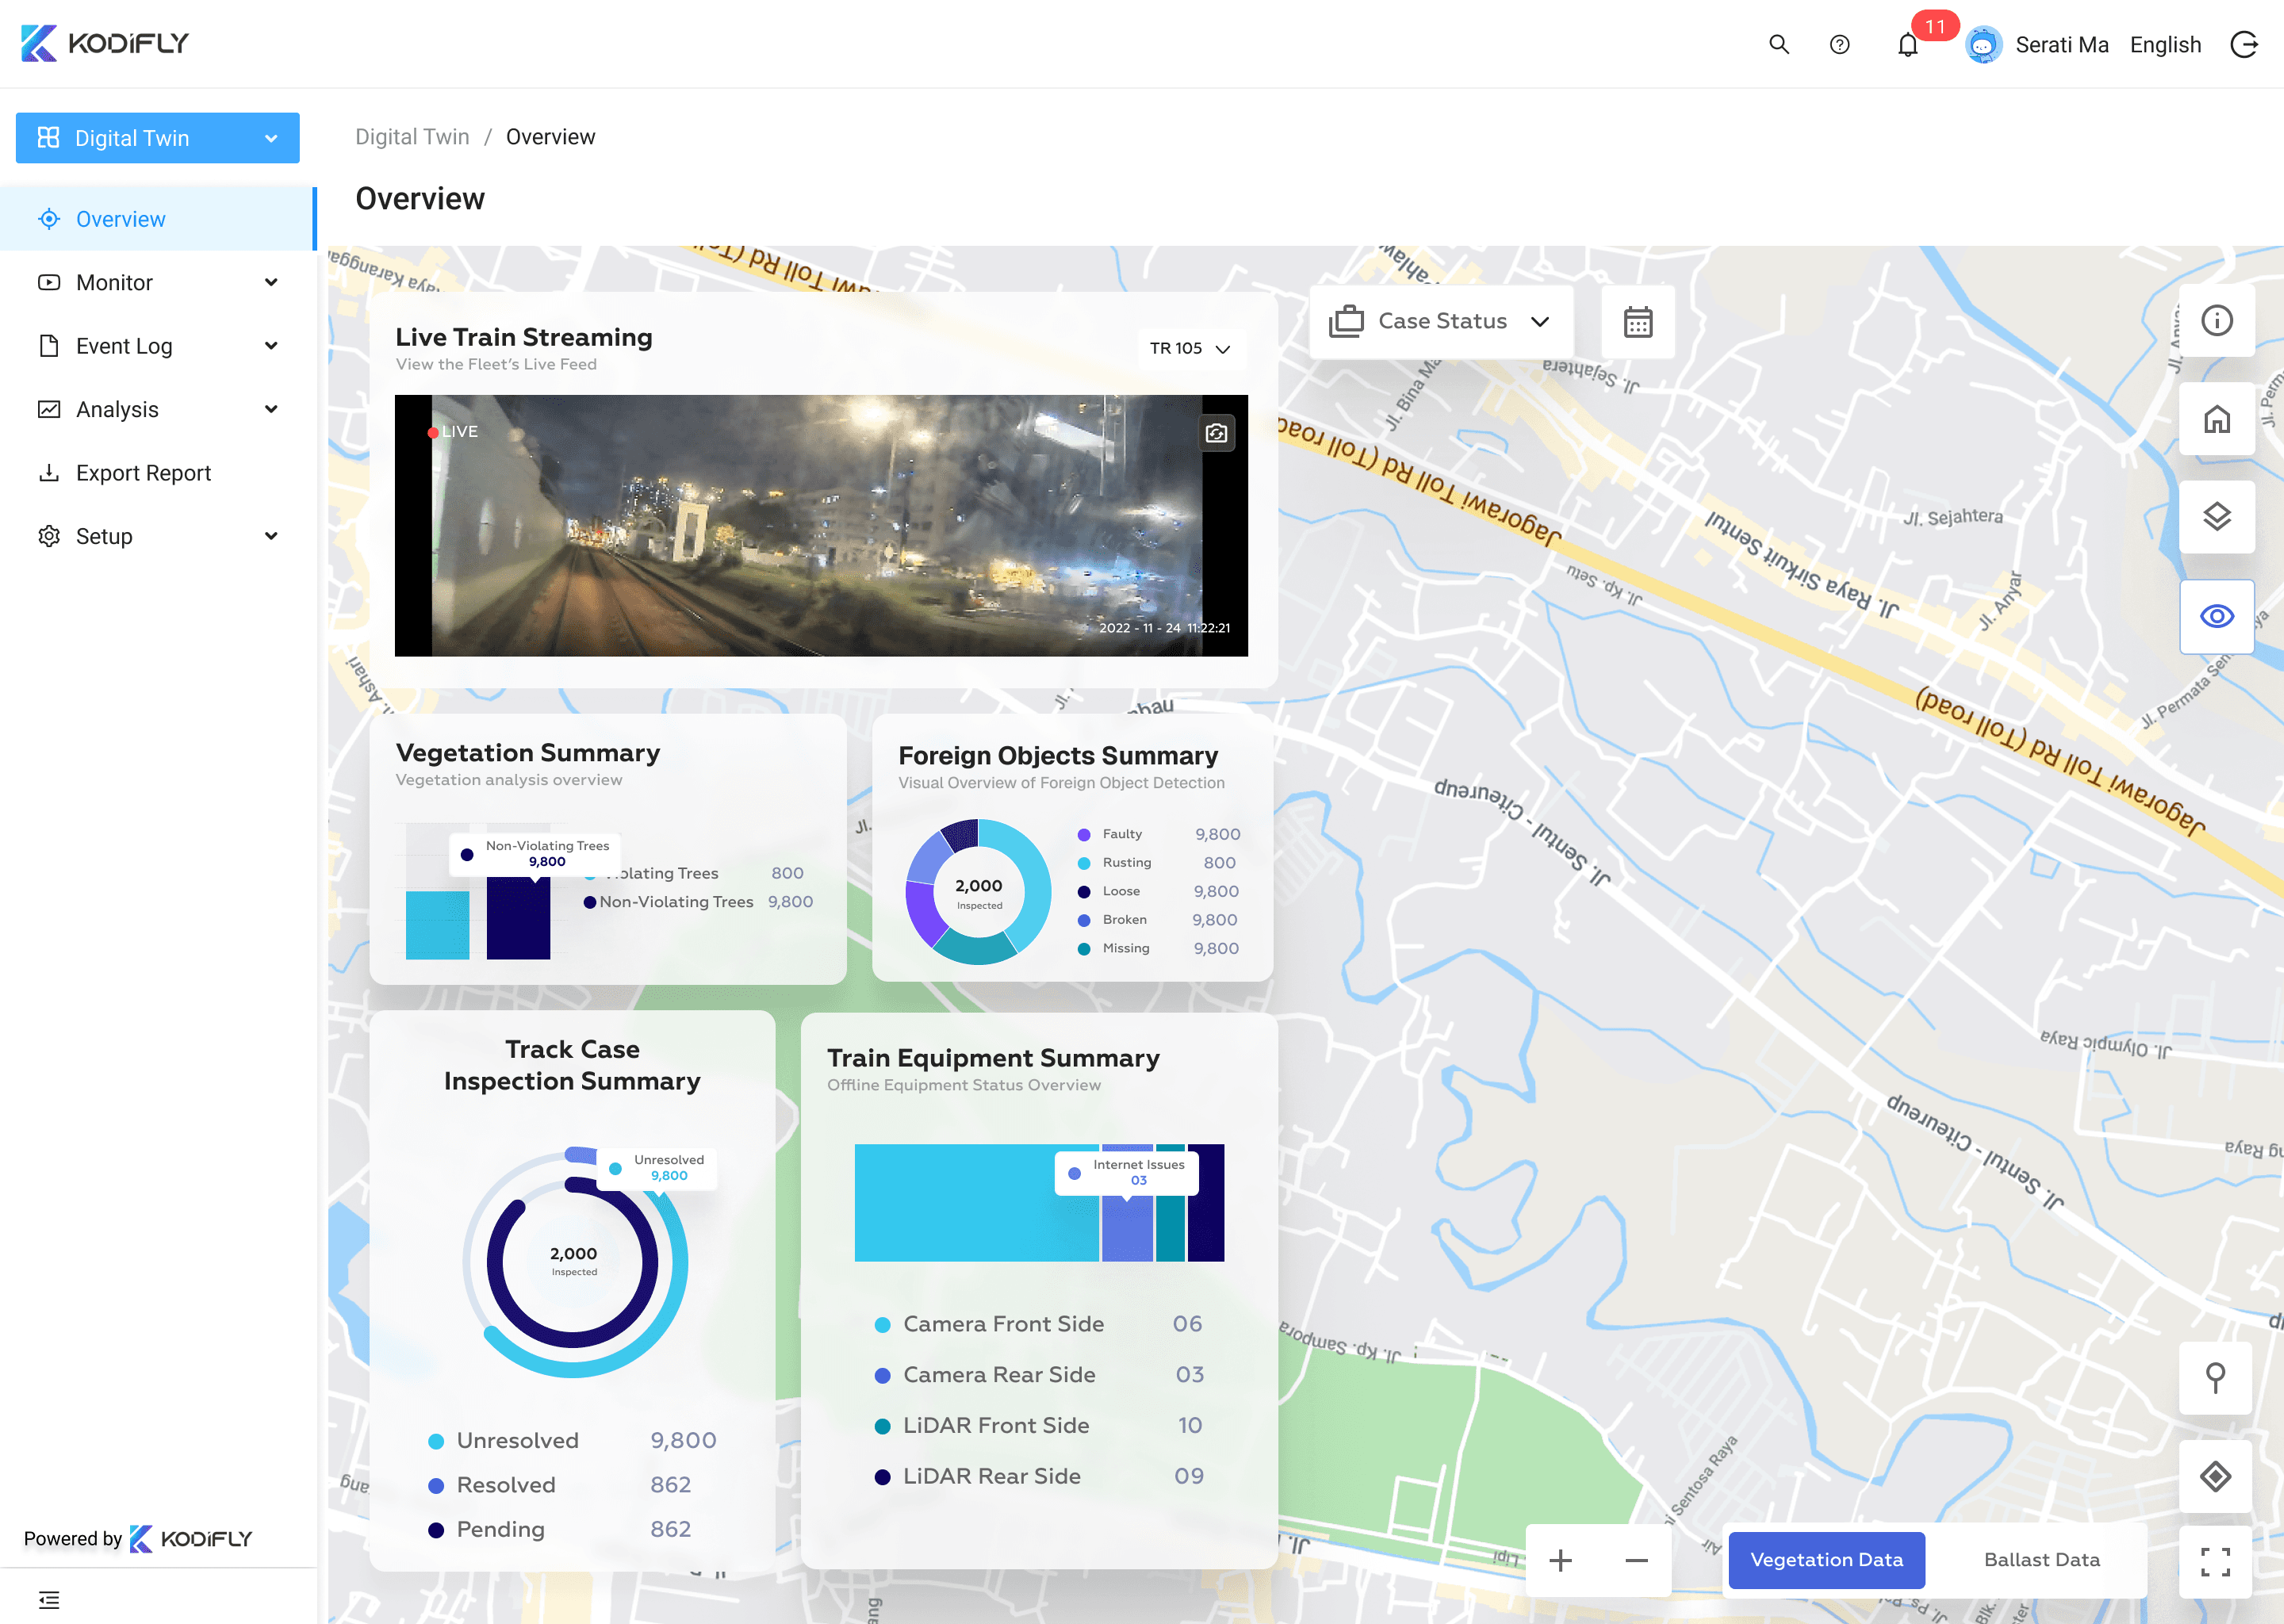
Task: Open the English language selector
Action: (2165, 44)
